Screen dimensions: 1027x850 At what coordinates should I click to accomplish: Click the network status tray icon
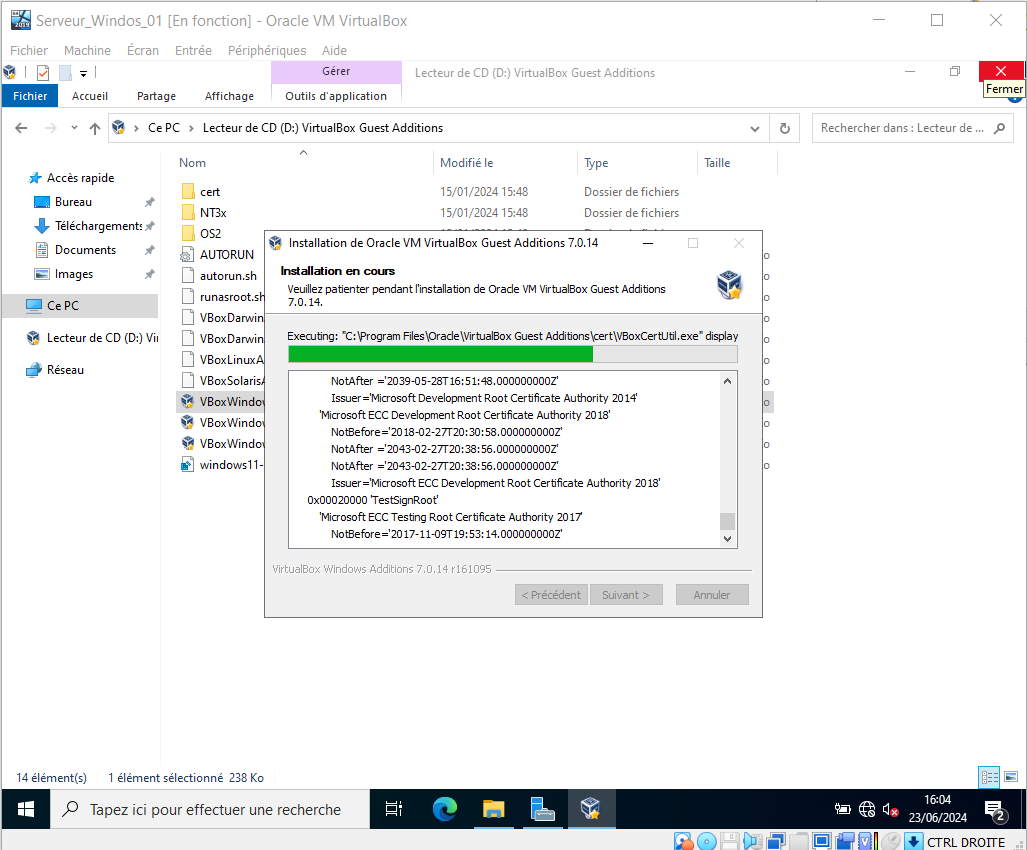(x=866, y=810)
